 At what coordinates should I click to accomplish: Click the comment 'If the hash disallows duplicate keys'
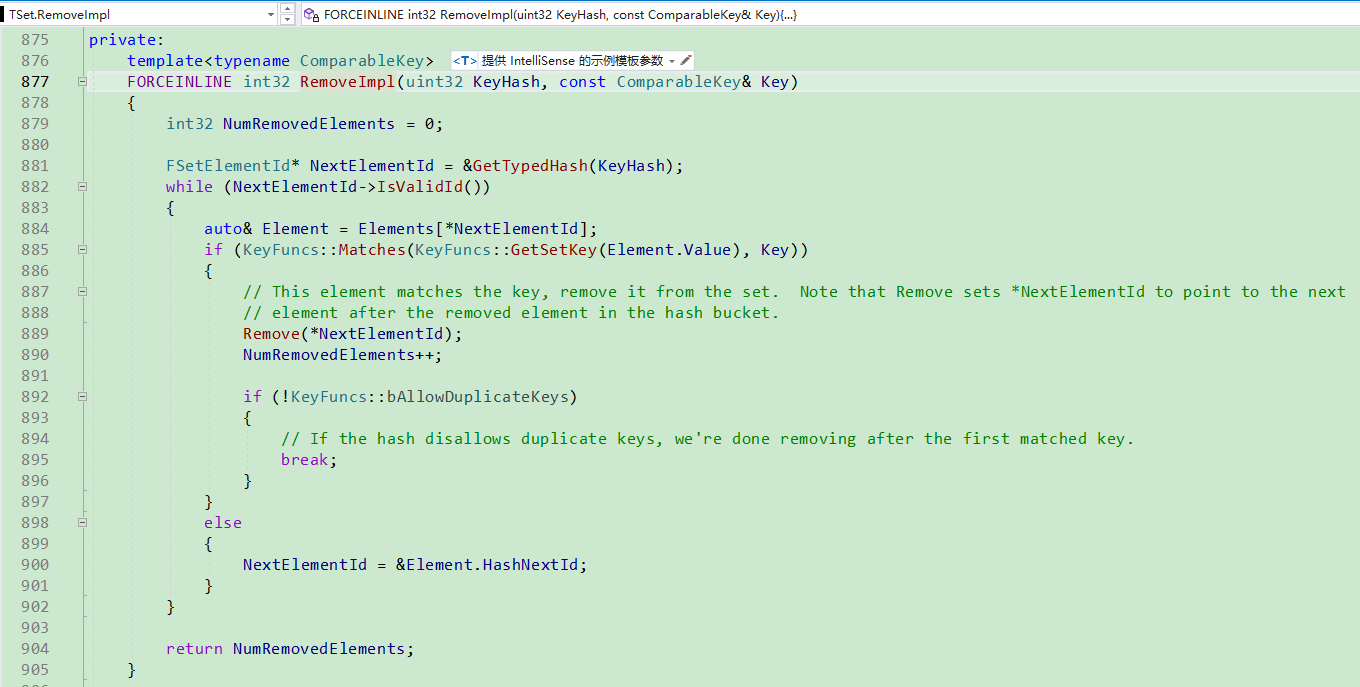[x=707, y=439]
